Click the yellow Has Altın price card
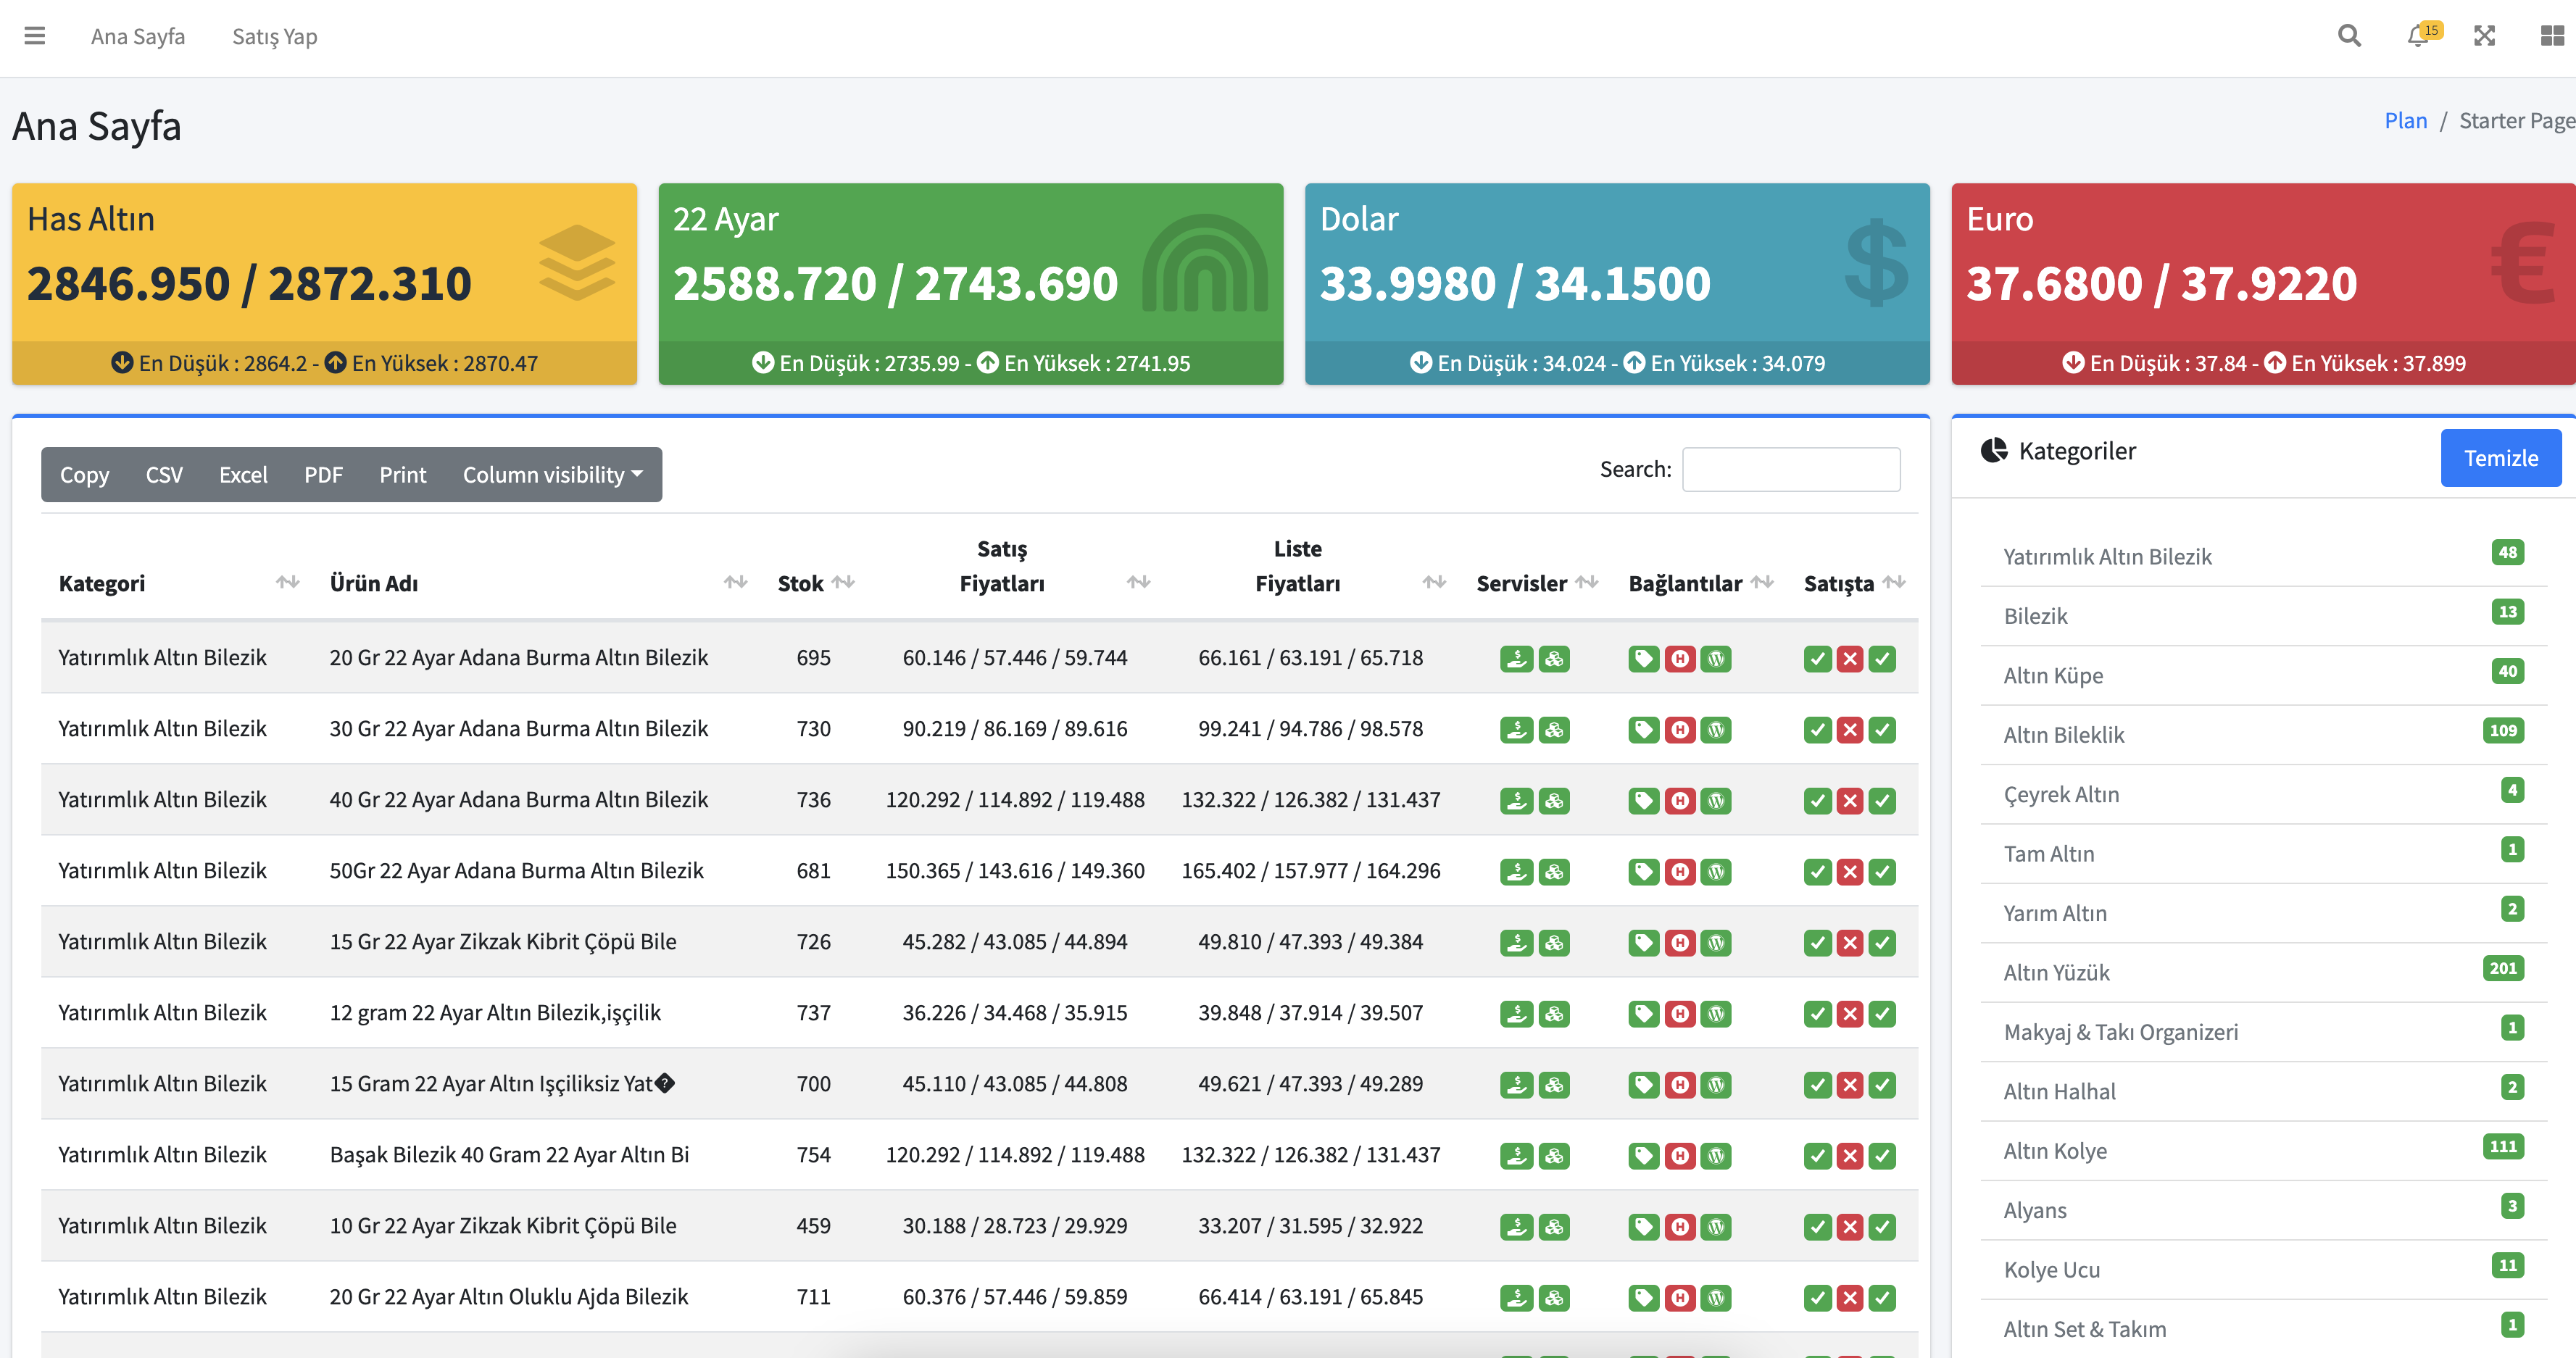Screen dimensions: 2576x1358 click(324, 283)
